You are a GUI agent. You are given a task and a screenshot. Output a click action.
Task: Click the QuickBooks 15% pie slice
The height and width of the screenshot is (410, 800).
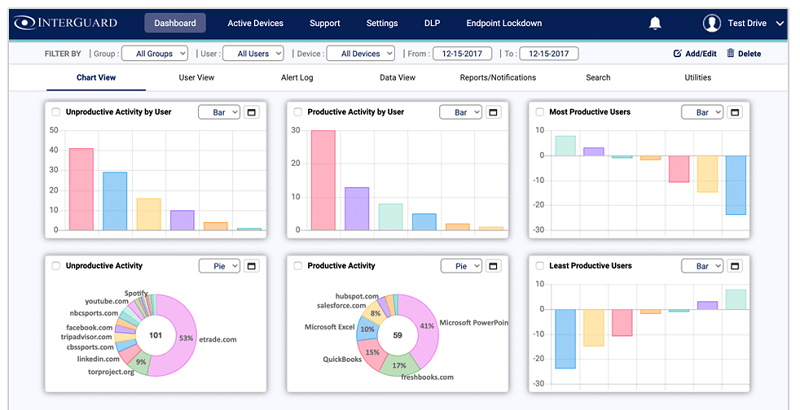pyautogui.click(x=371, y=353)
